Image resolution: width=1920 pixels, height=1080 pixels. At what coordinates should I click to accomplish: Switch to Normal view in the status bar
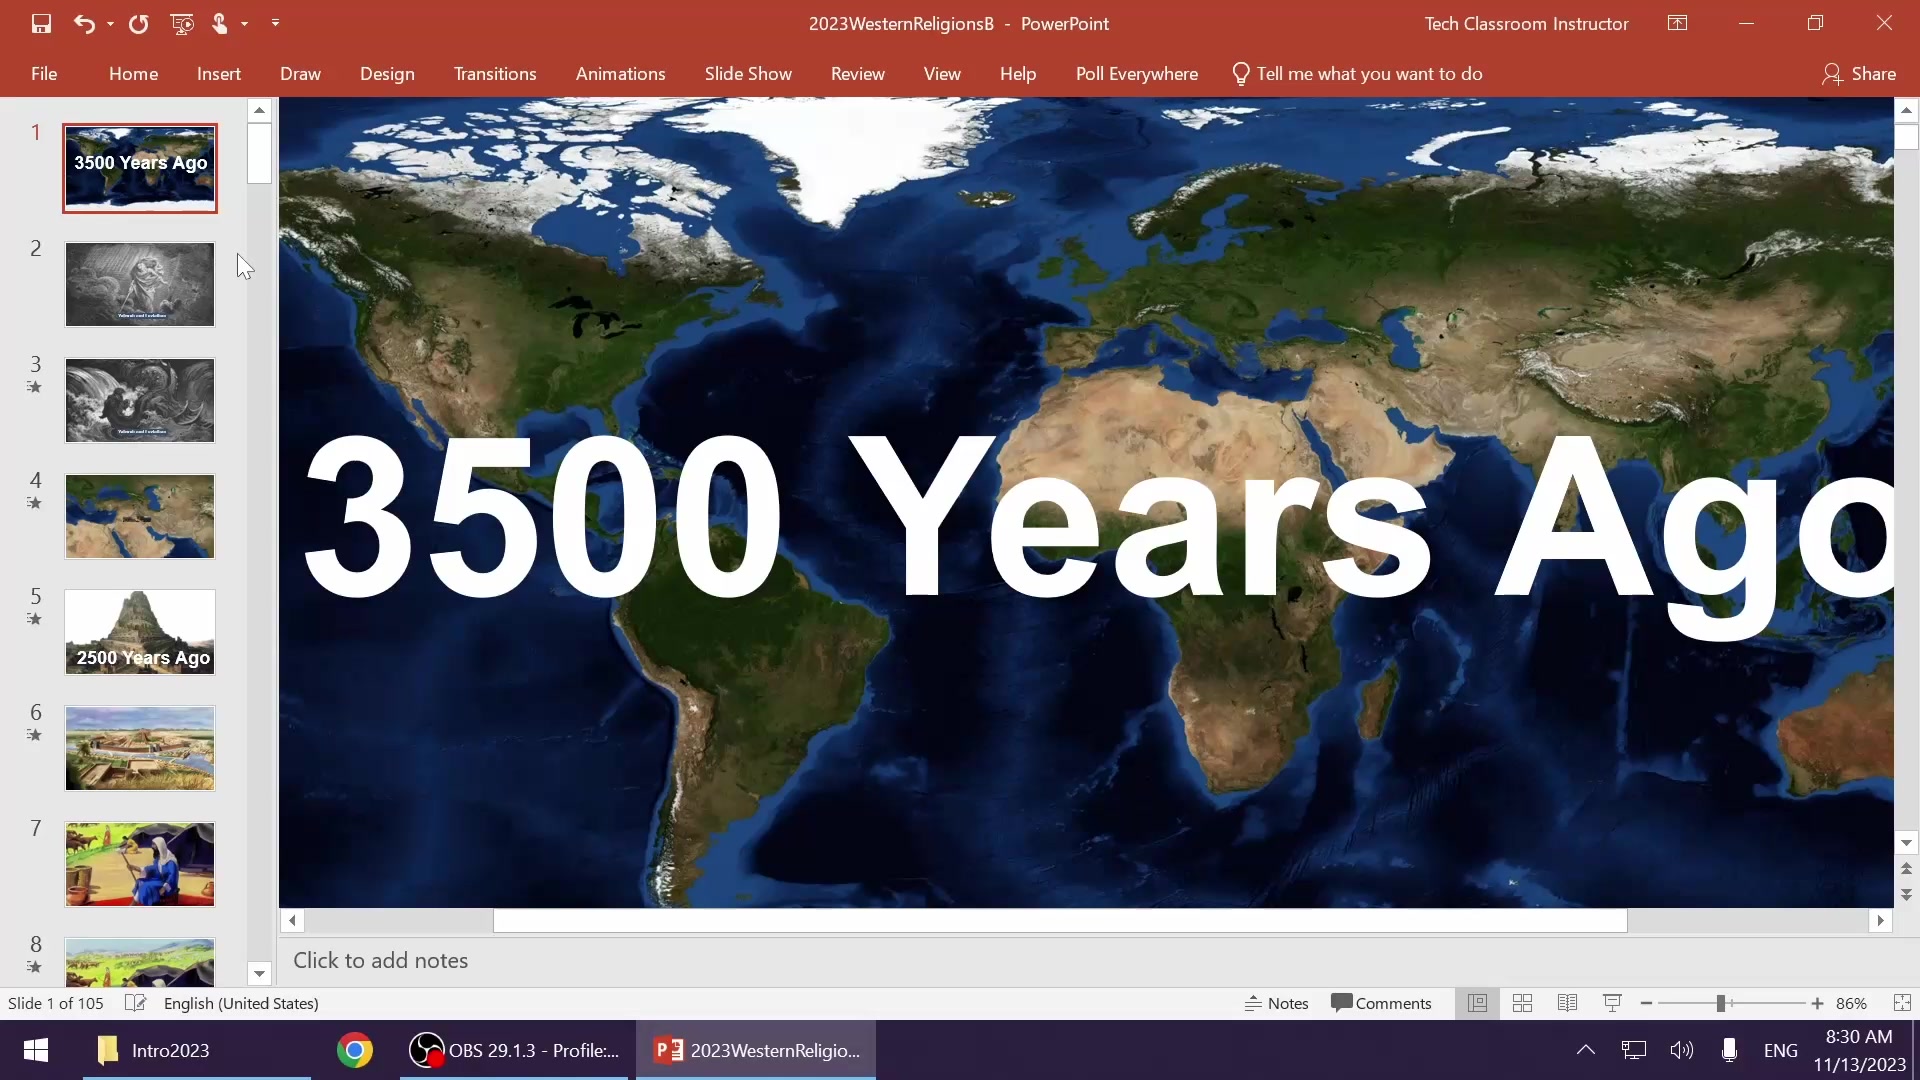(x=1477, y=1003)
